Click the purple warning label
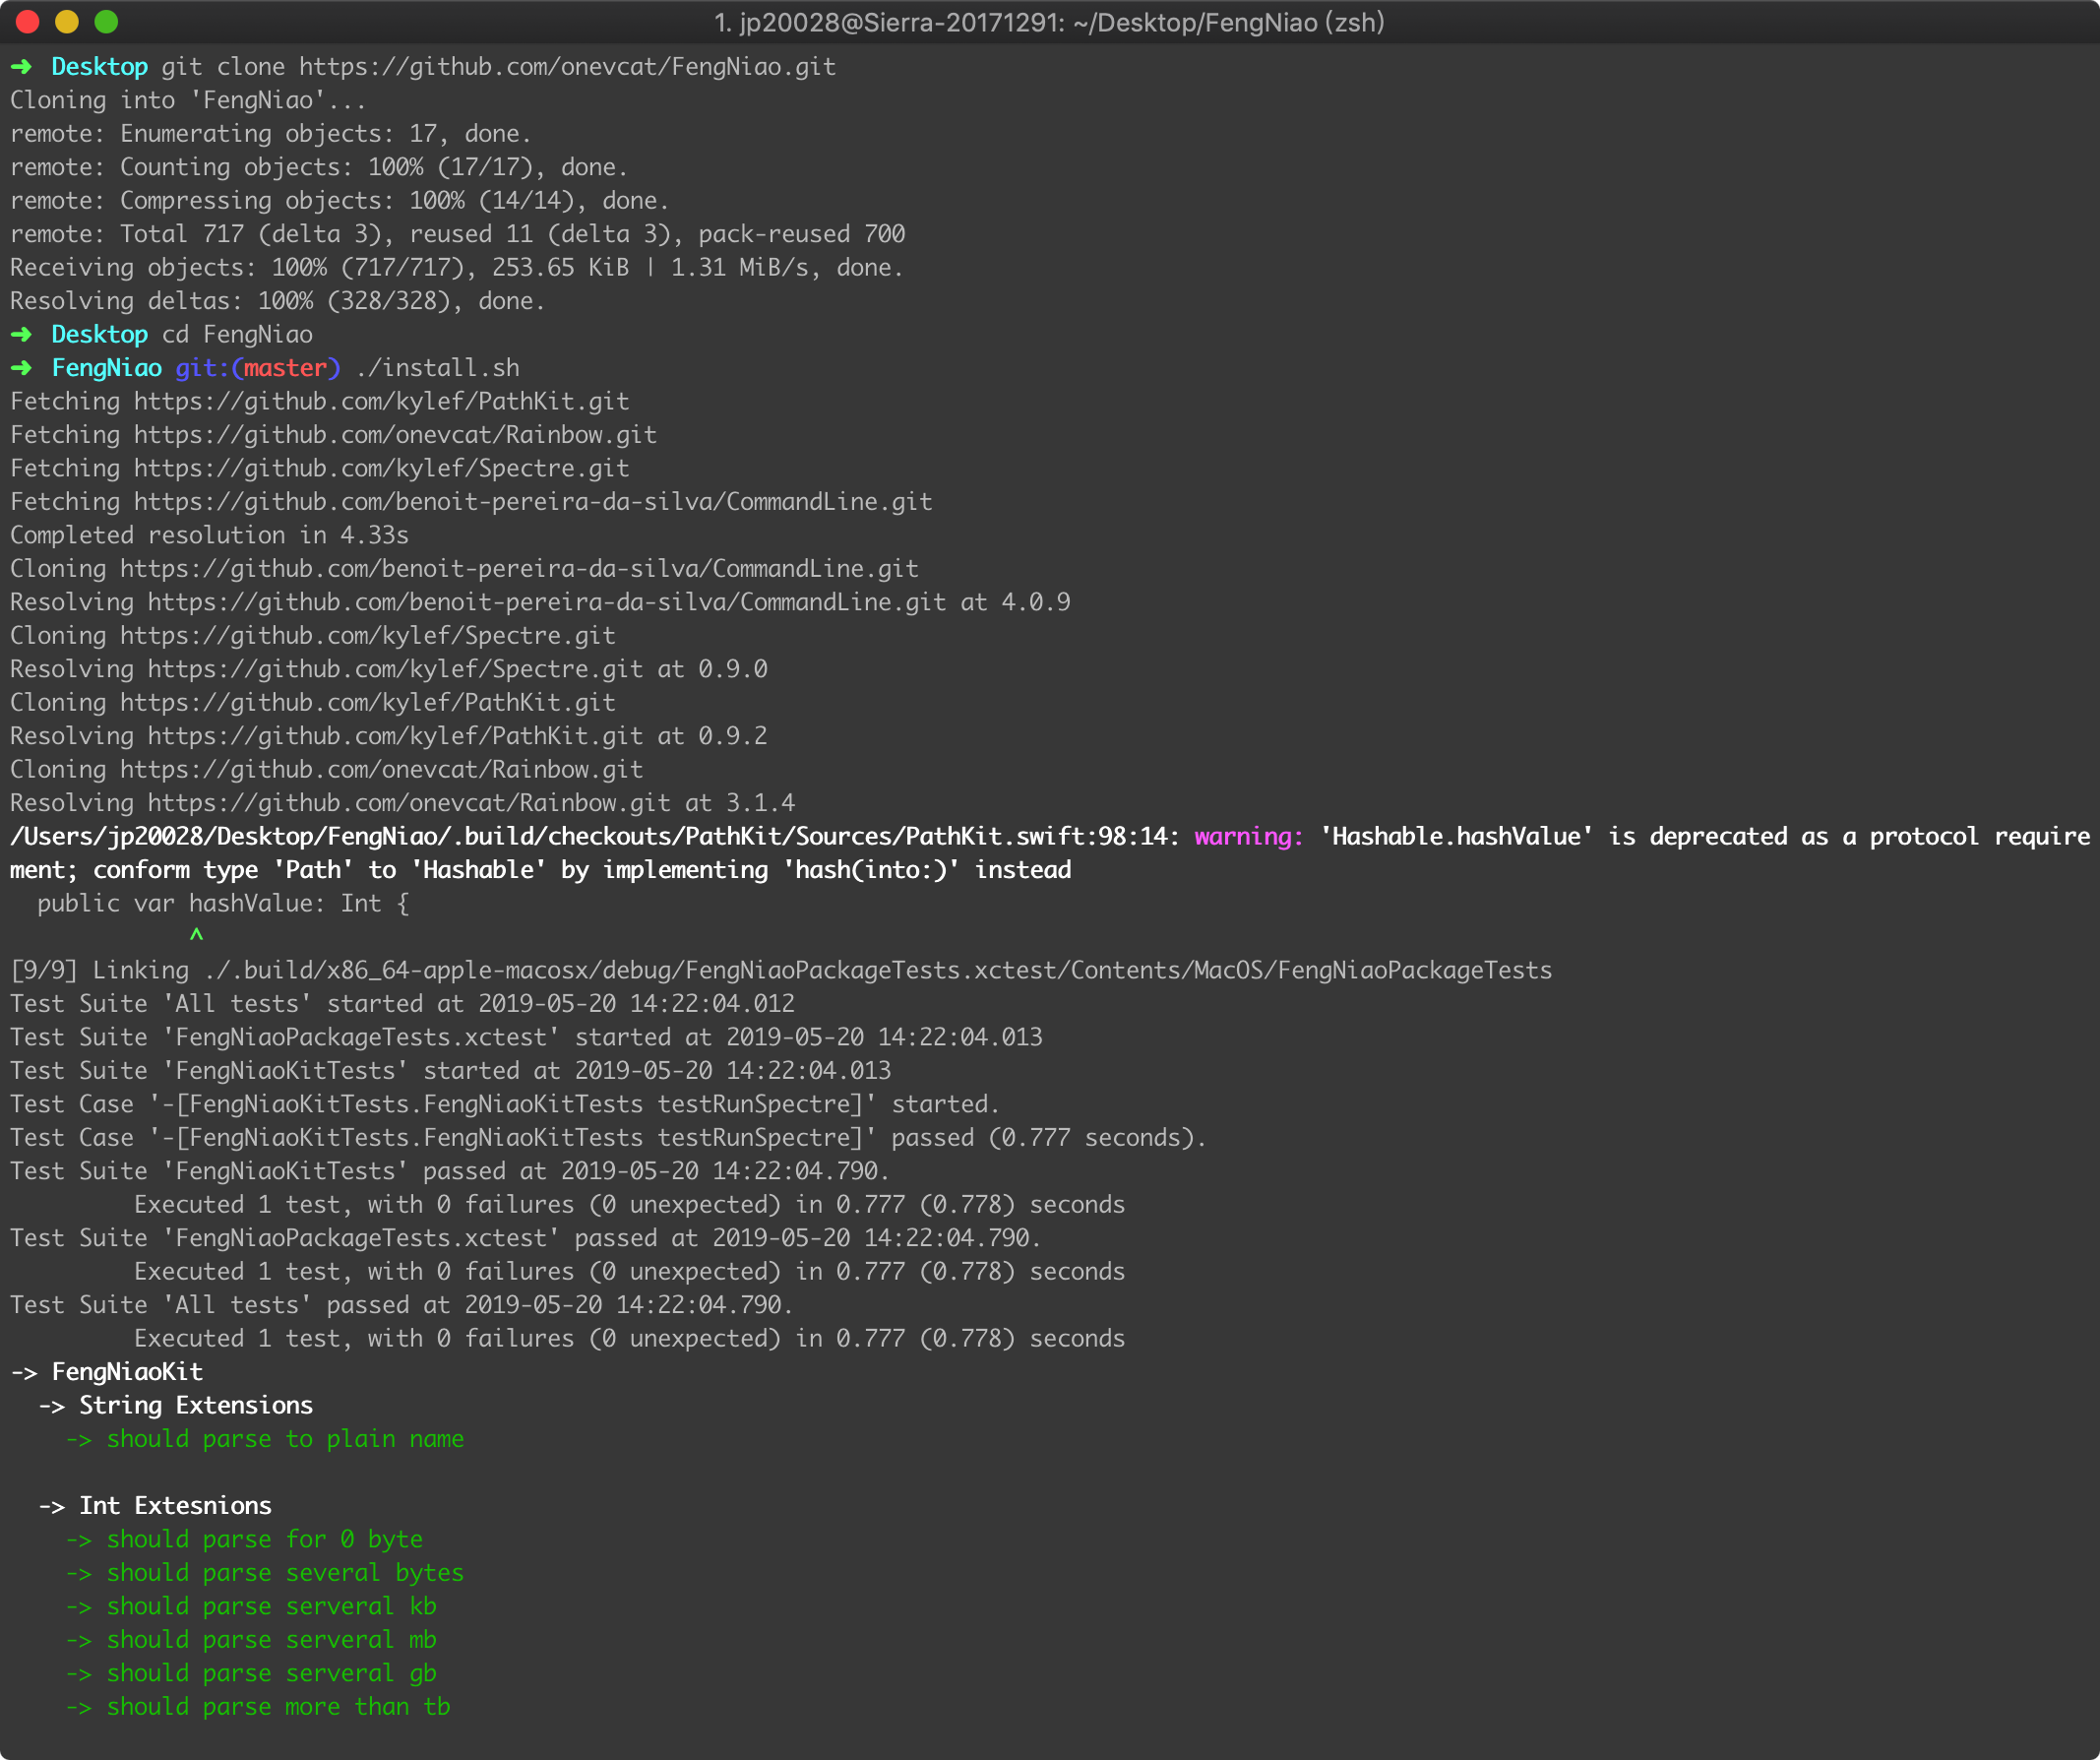The image size is (2100, 1760). [x=1247, y=836]
